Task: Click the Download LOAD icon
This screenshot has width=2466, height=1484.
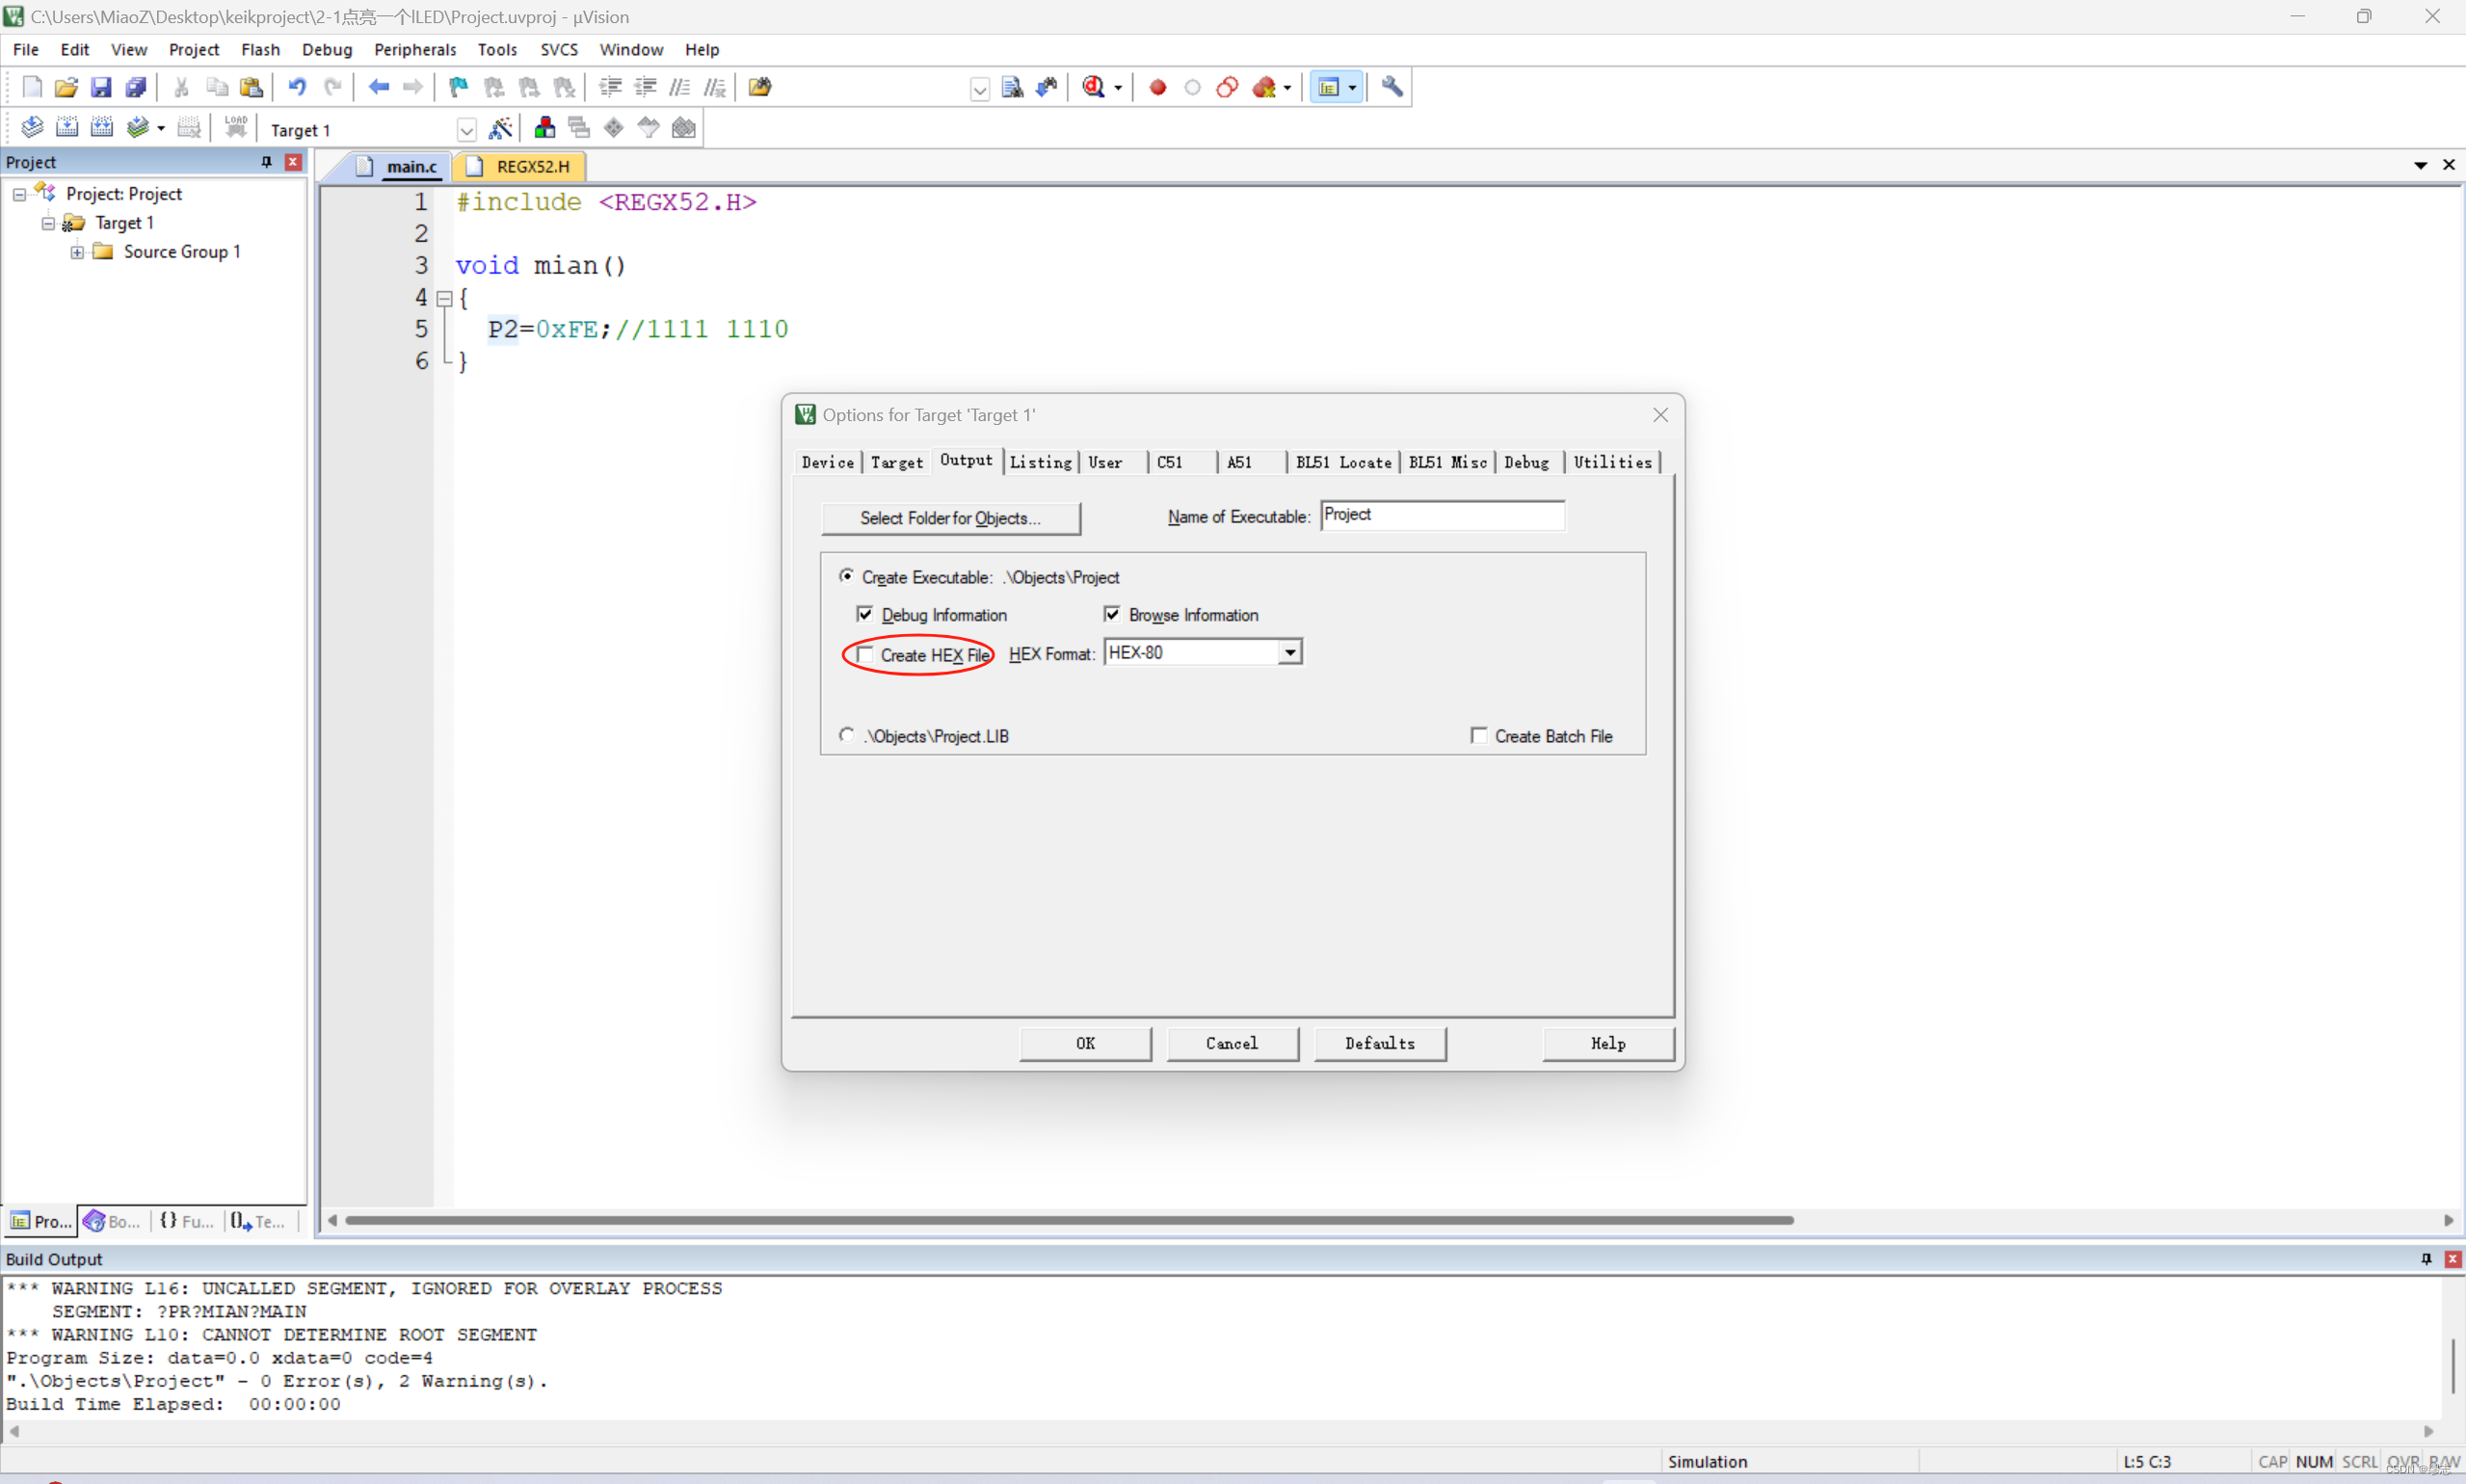Action: point(236,127)
